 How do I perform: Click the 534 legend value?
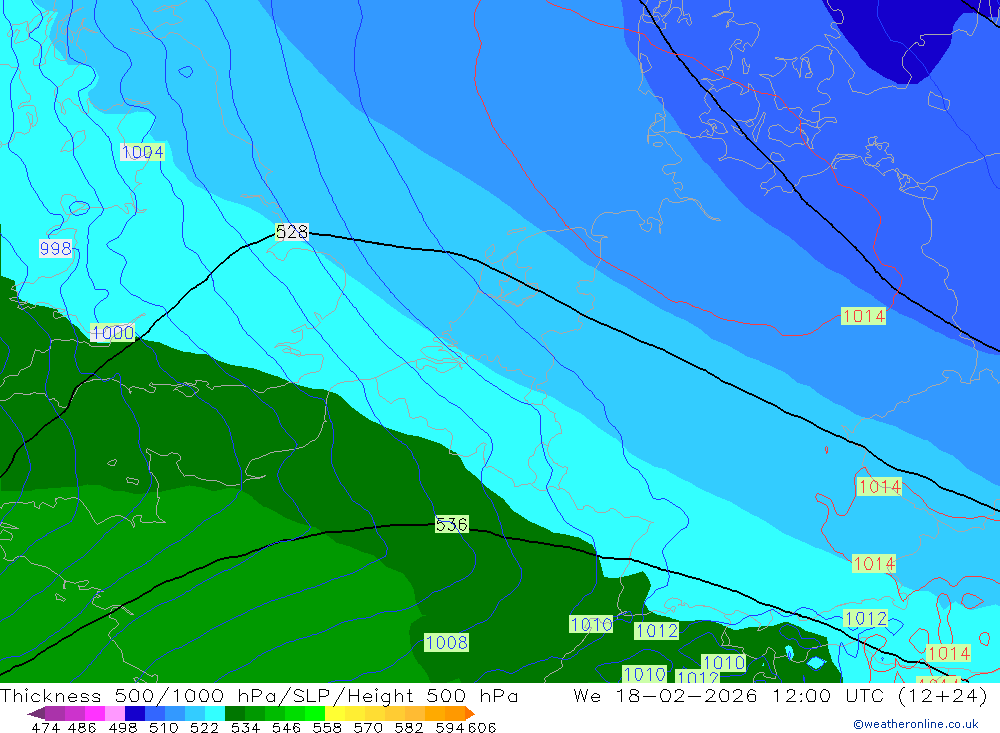(x=245, y=727)
